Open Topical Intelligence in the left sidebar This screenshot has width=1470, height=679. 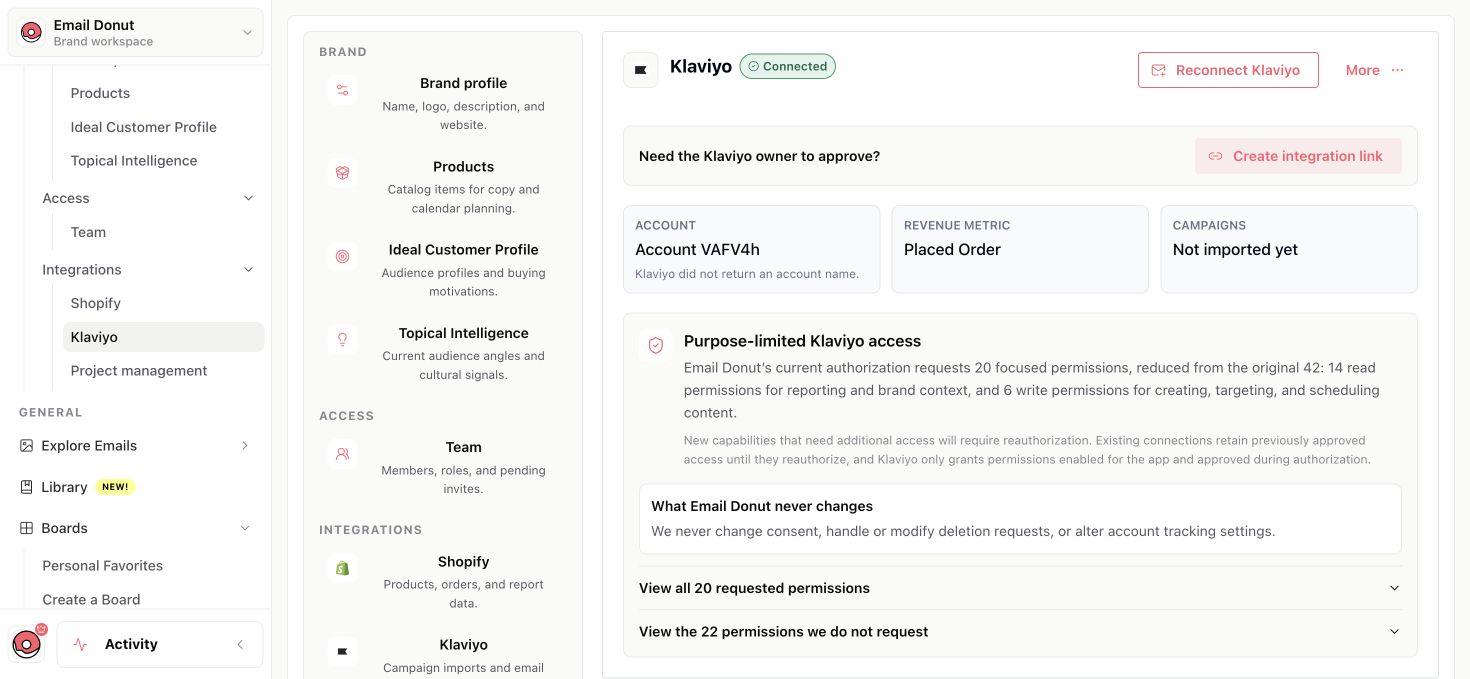coord(134,161)
